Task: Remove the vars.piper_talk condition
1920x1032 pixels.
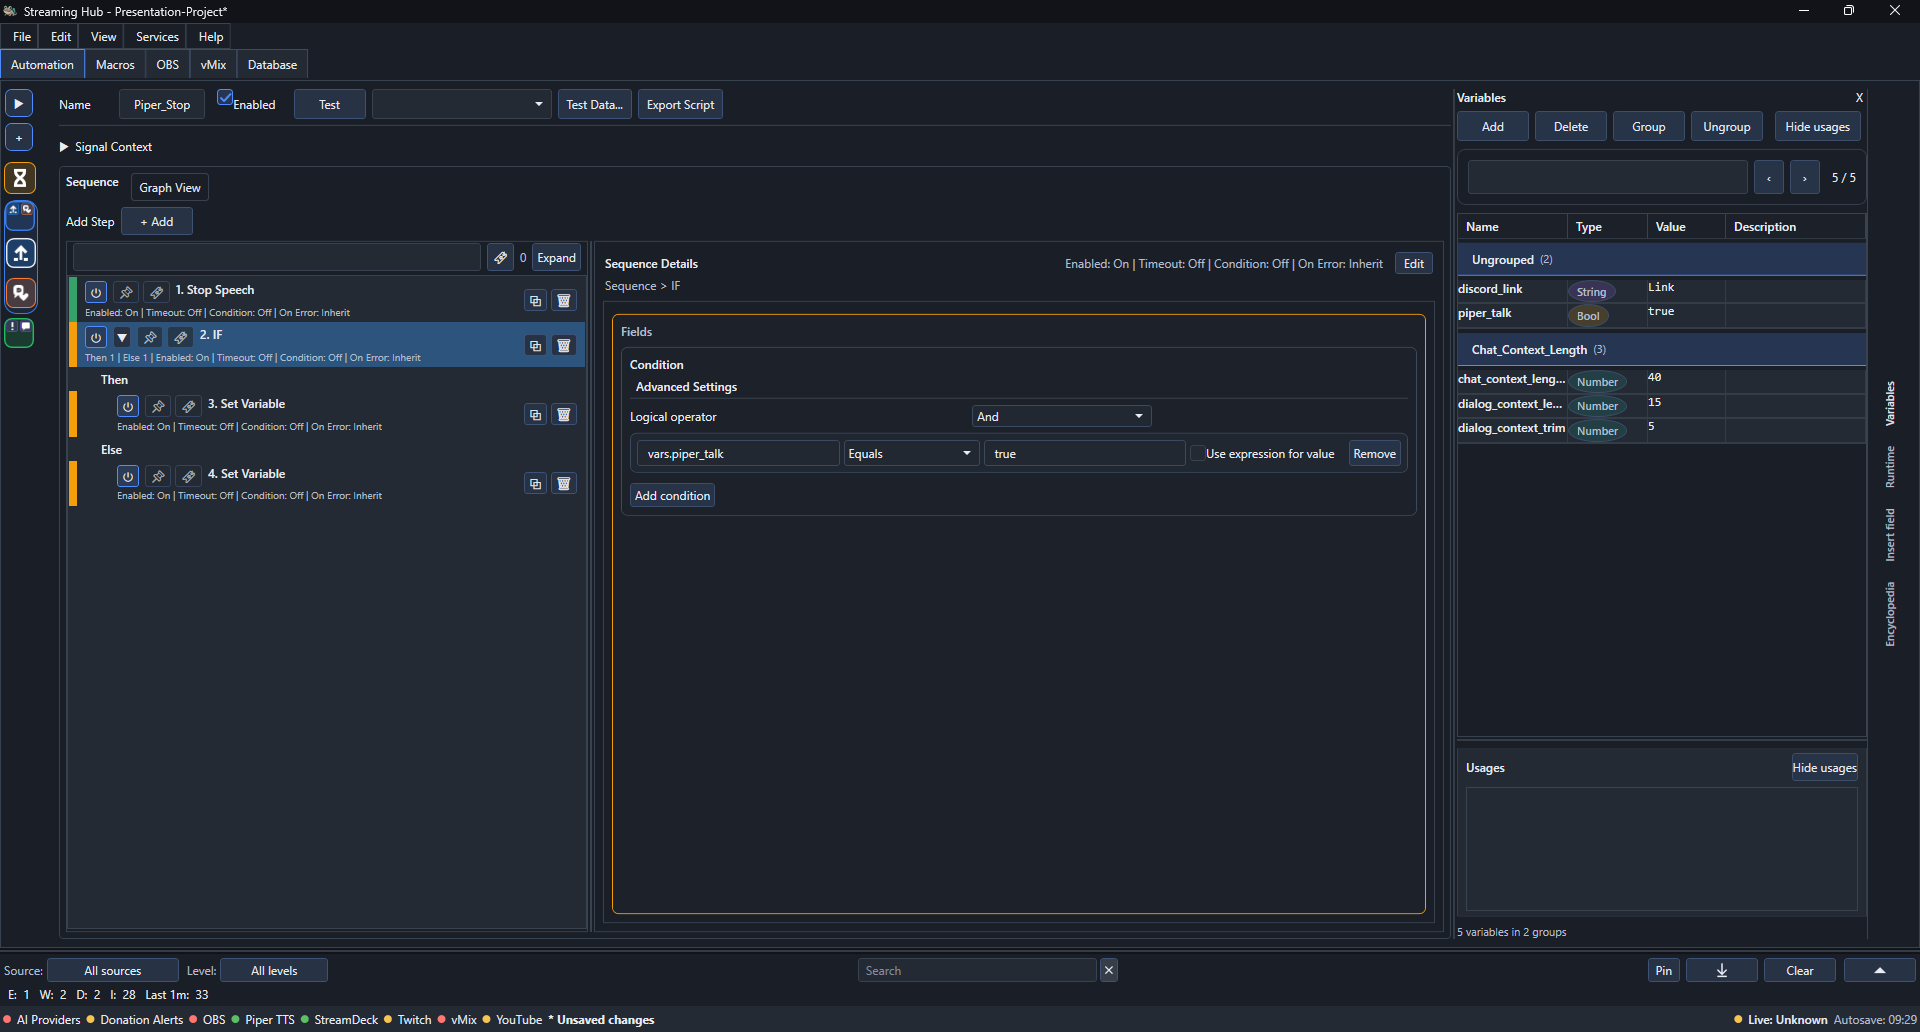Action: click(1374, 453)
